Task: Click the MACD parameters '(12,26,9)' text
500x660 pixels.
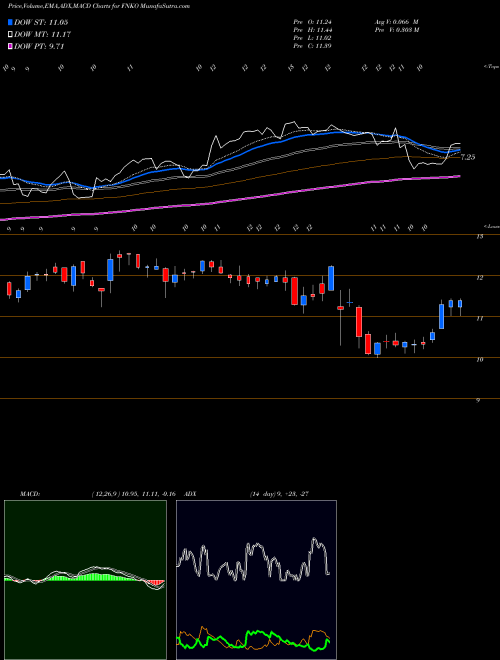Action: 106,494
